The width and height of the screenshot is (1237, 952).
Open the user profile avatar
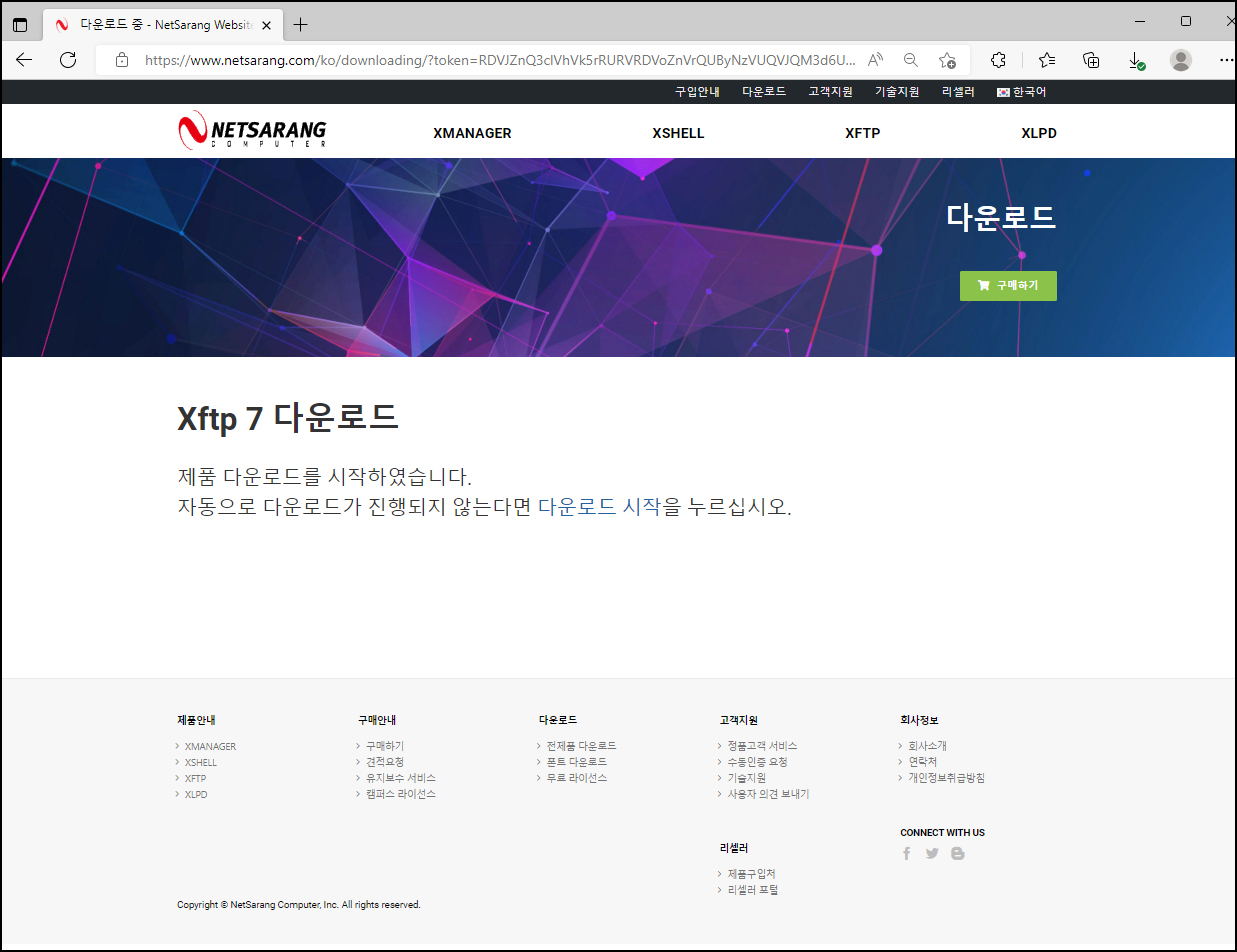(x=1181, y=60)
